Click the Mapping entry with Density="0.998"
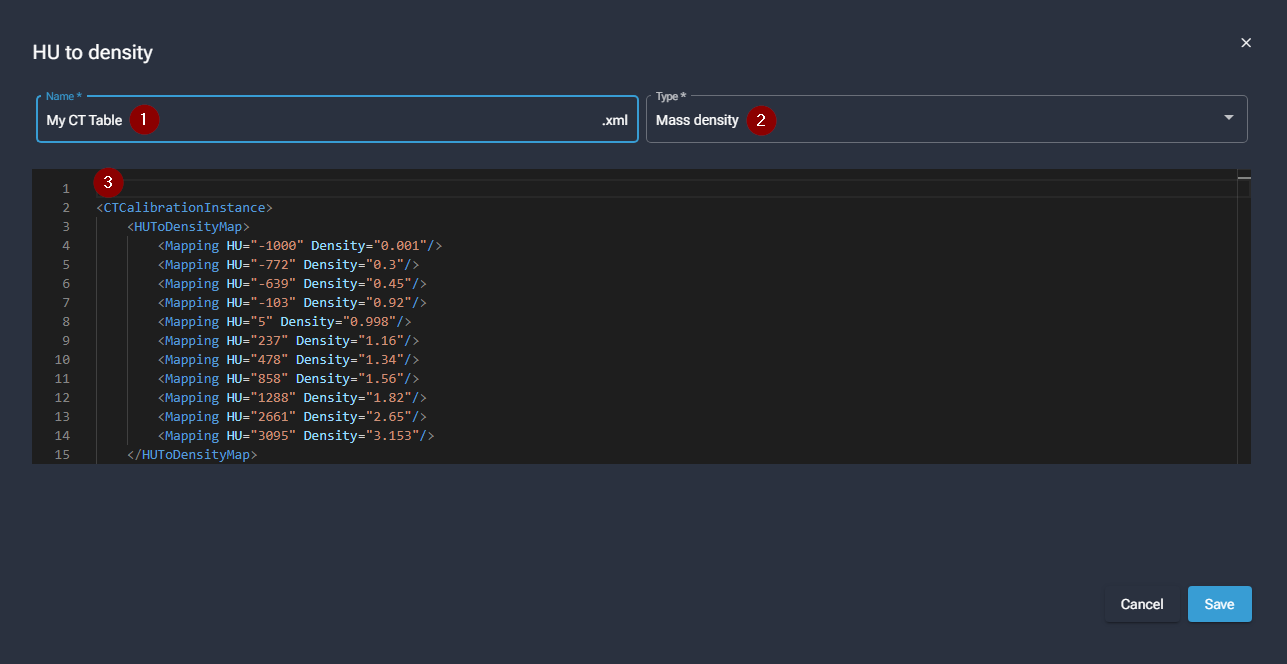 click(284, 322)
